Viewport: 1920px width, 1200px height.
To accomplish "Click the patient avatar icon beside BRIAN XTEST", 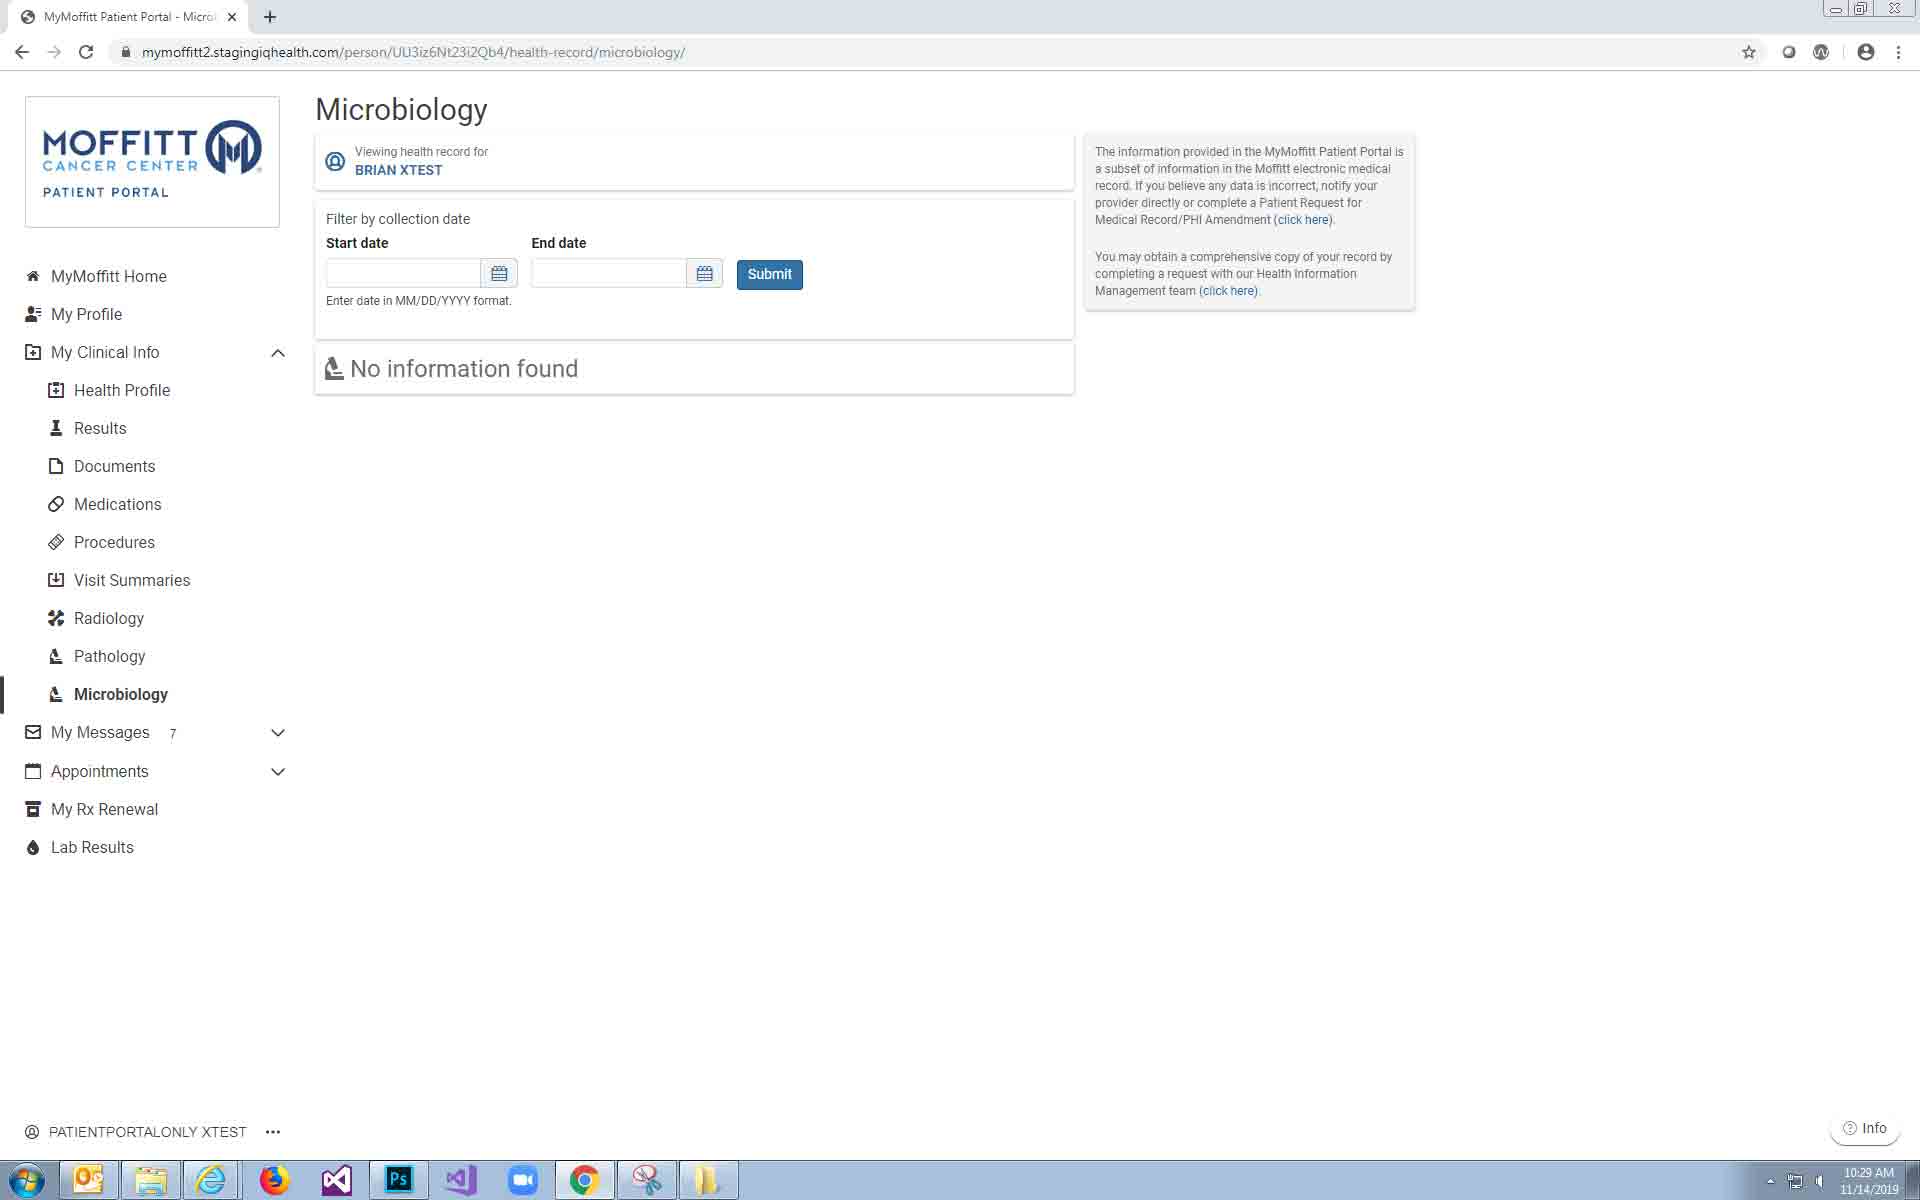I will 335,161.
